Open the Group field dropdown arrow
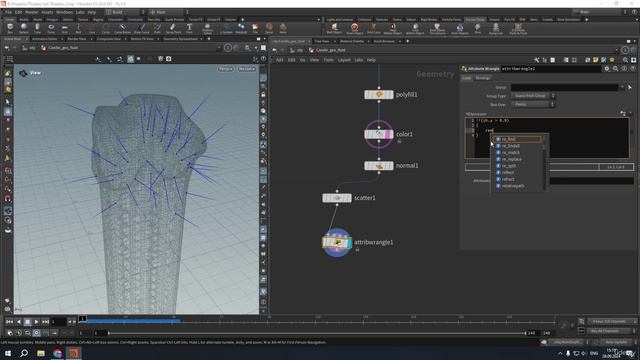The image size is (640, 360). [622, 87]
